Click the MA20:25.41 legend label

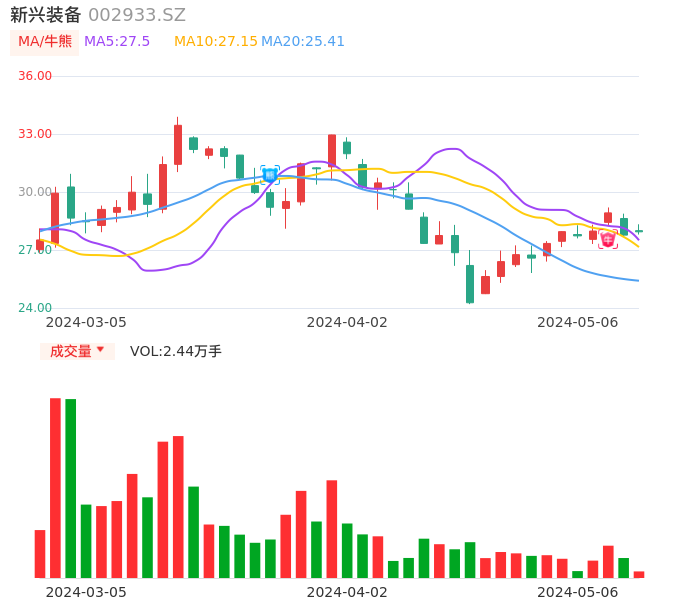[303, 42]
